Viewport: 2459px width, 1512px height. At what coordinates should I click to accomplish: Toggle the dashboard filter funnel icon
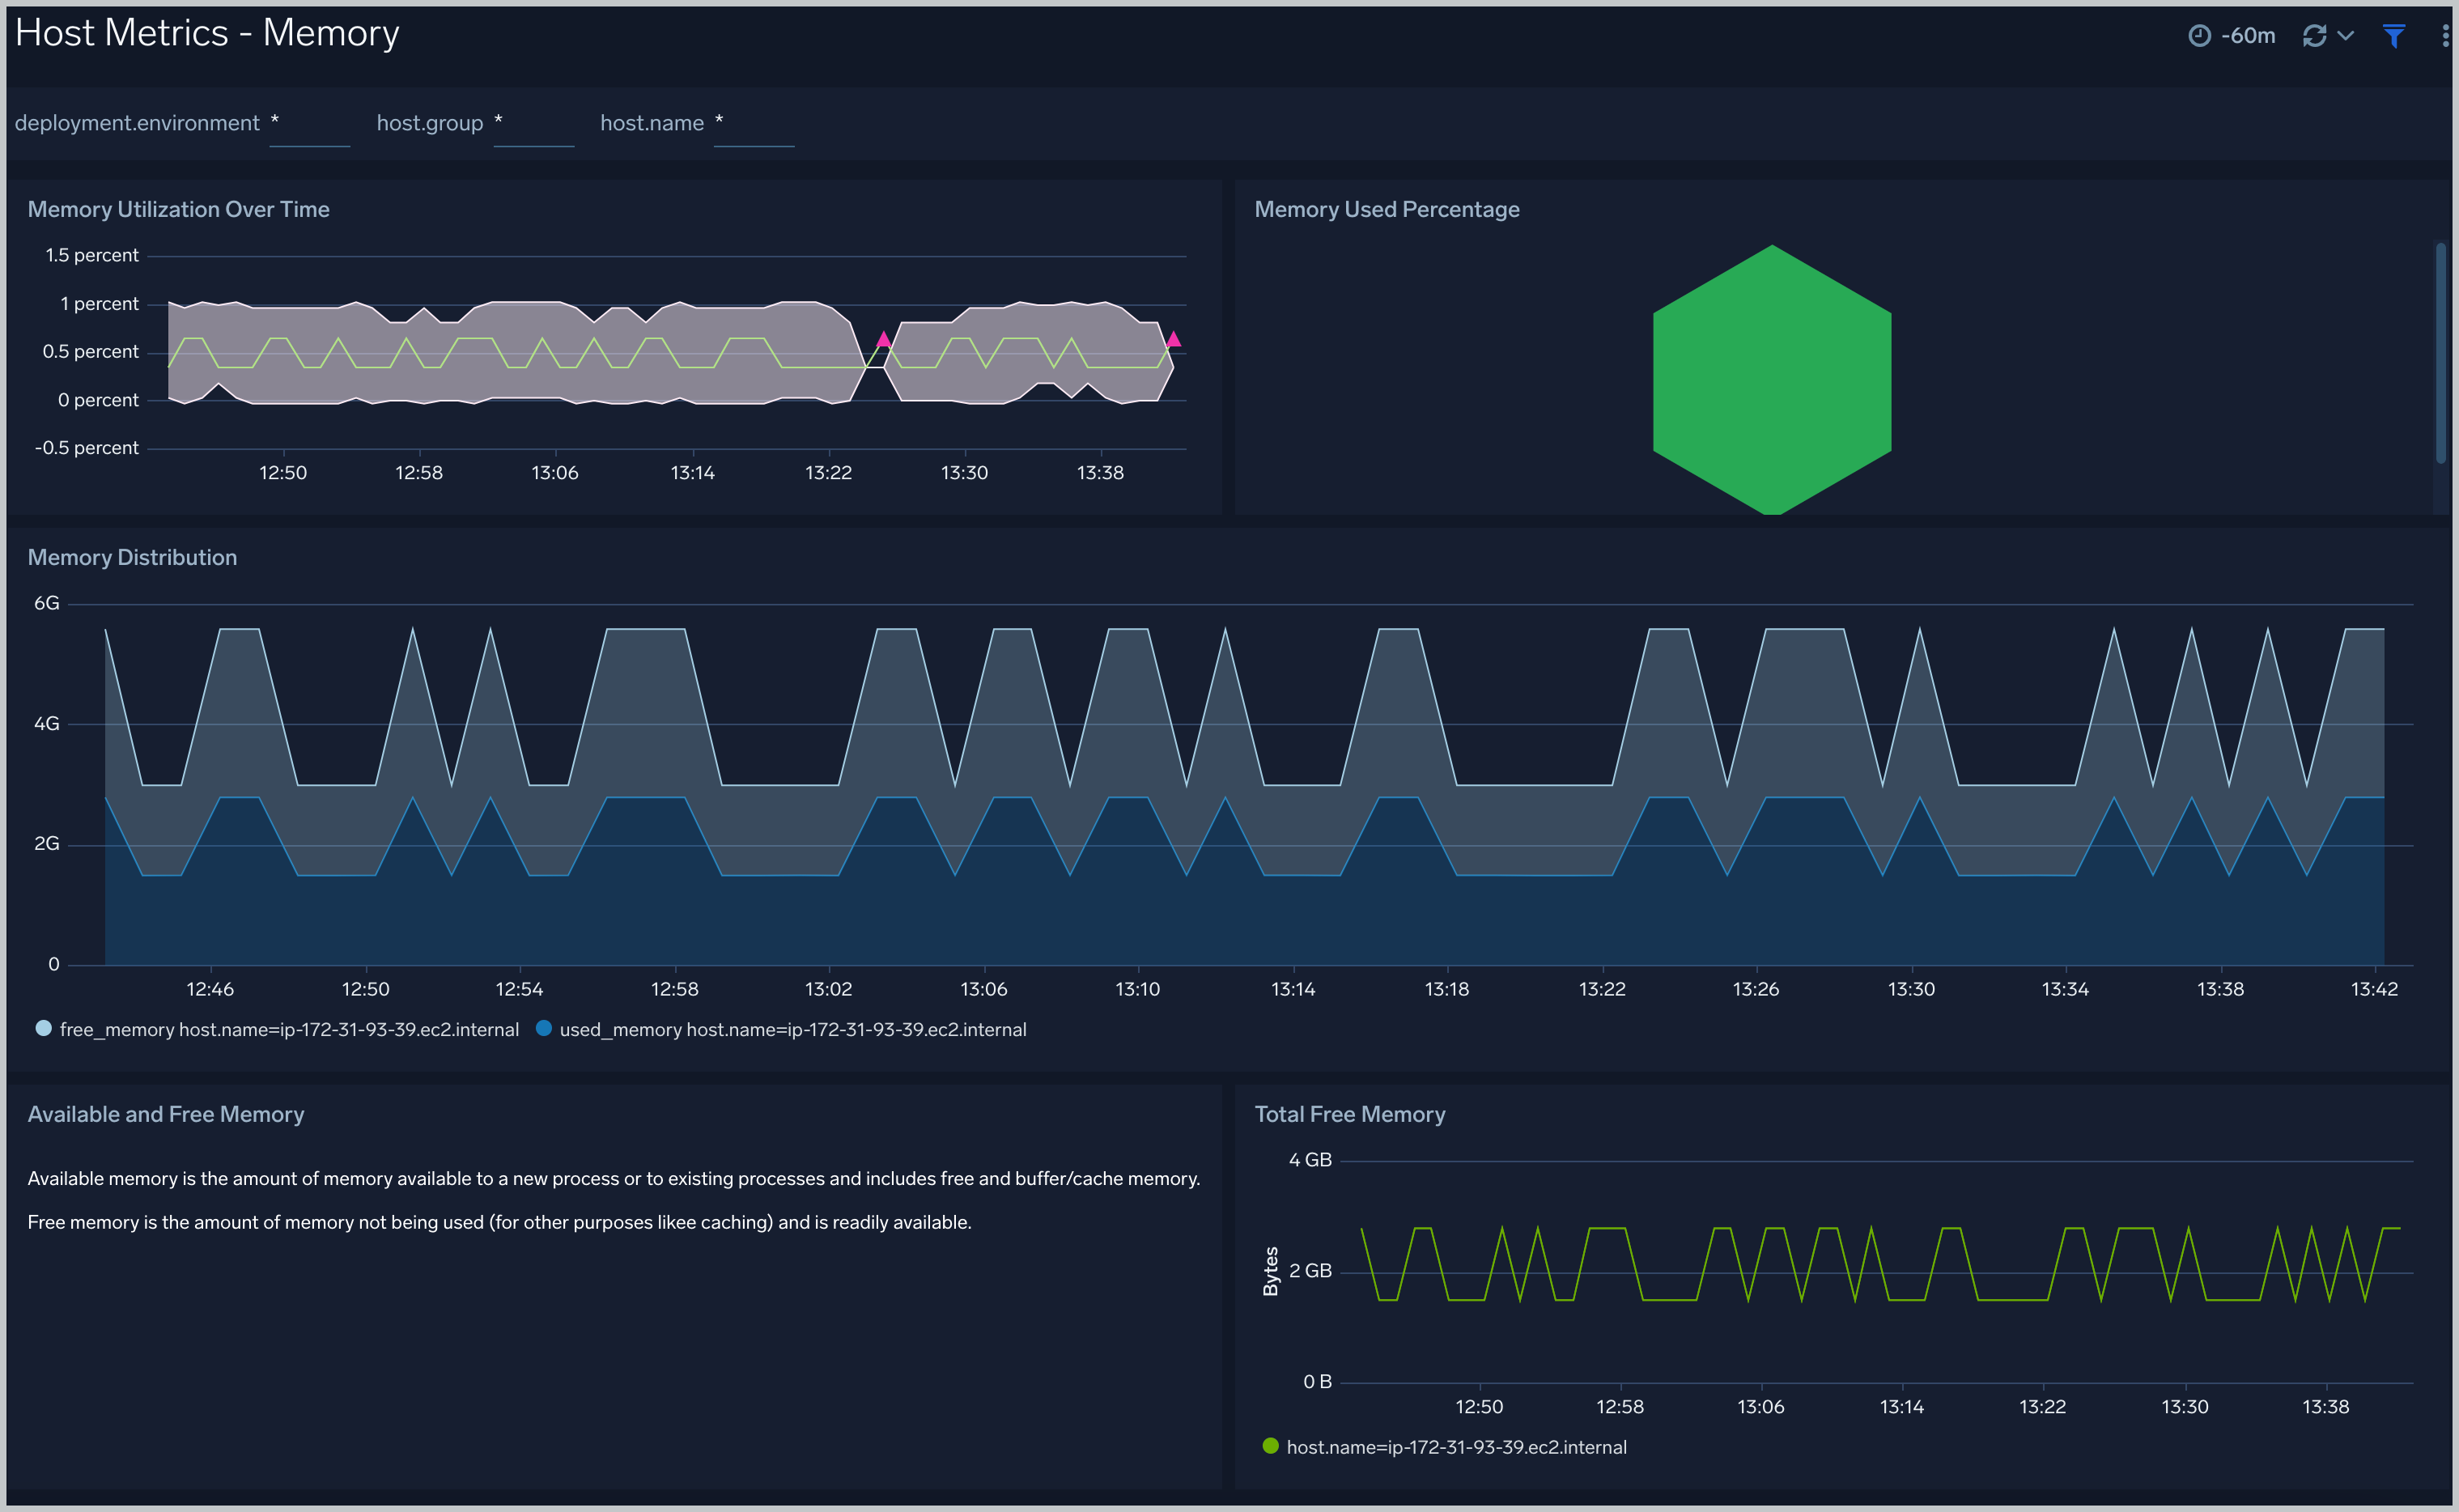tap(2394, 36)
